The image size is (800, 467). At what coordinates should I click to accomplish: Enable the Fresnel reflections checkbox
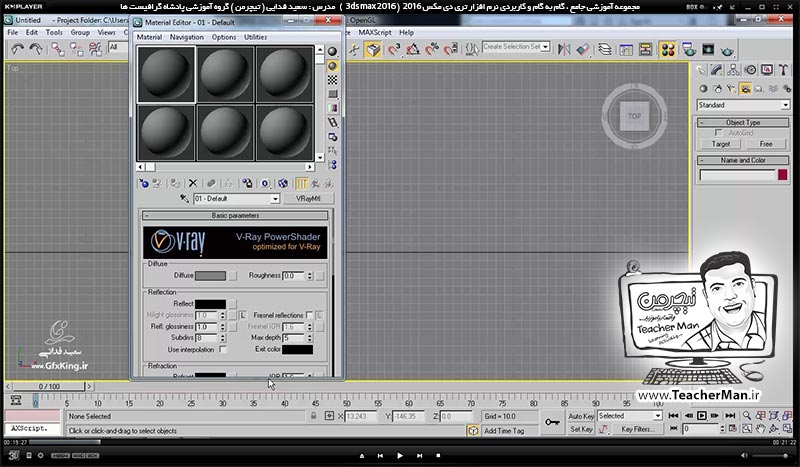click(x=309, y=315)
